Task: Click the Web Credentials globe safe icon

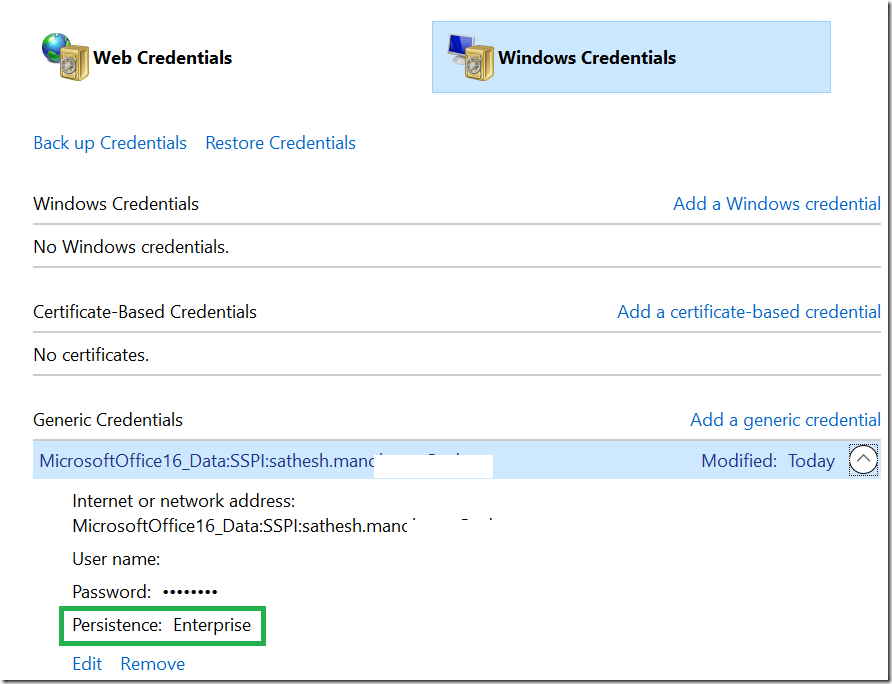Action: pos(65,57)
